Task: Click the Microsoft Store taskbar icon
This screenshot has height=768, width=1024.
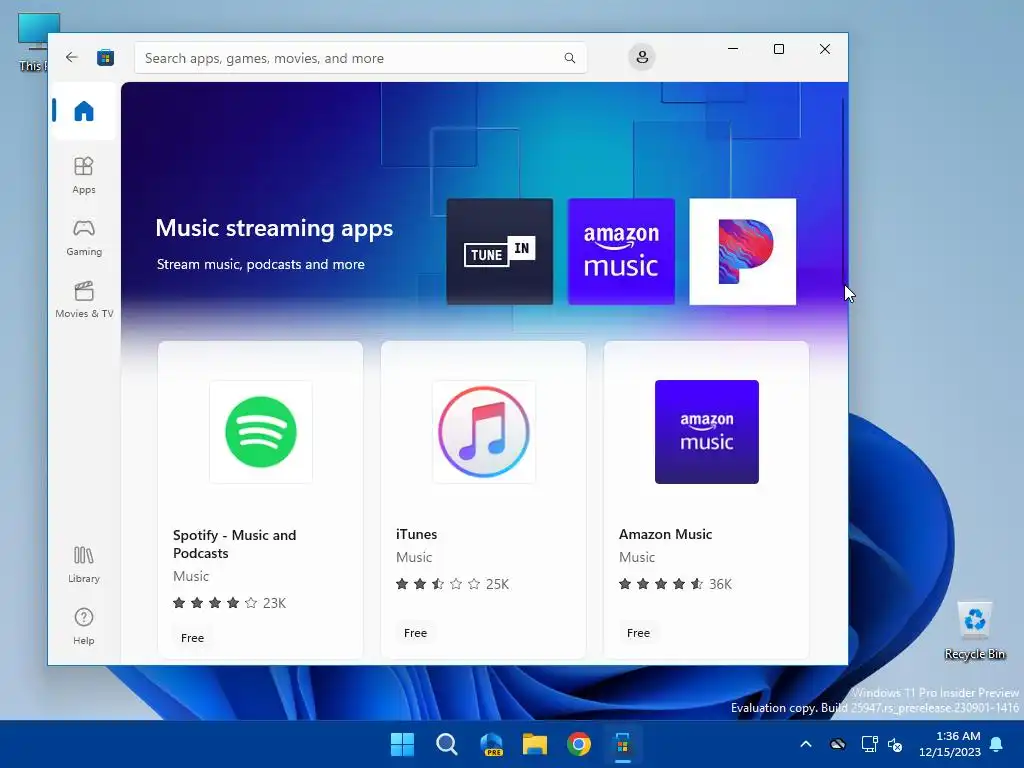Action: pyautogui.click(x=623, y=744)
